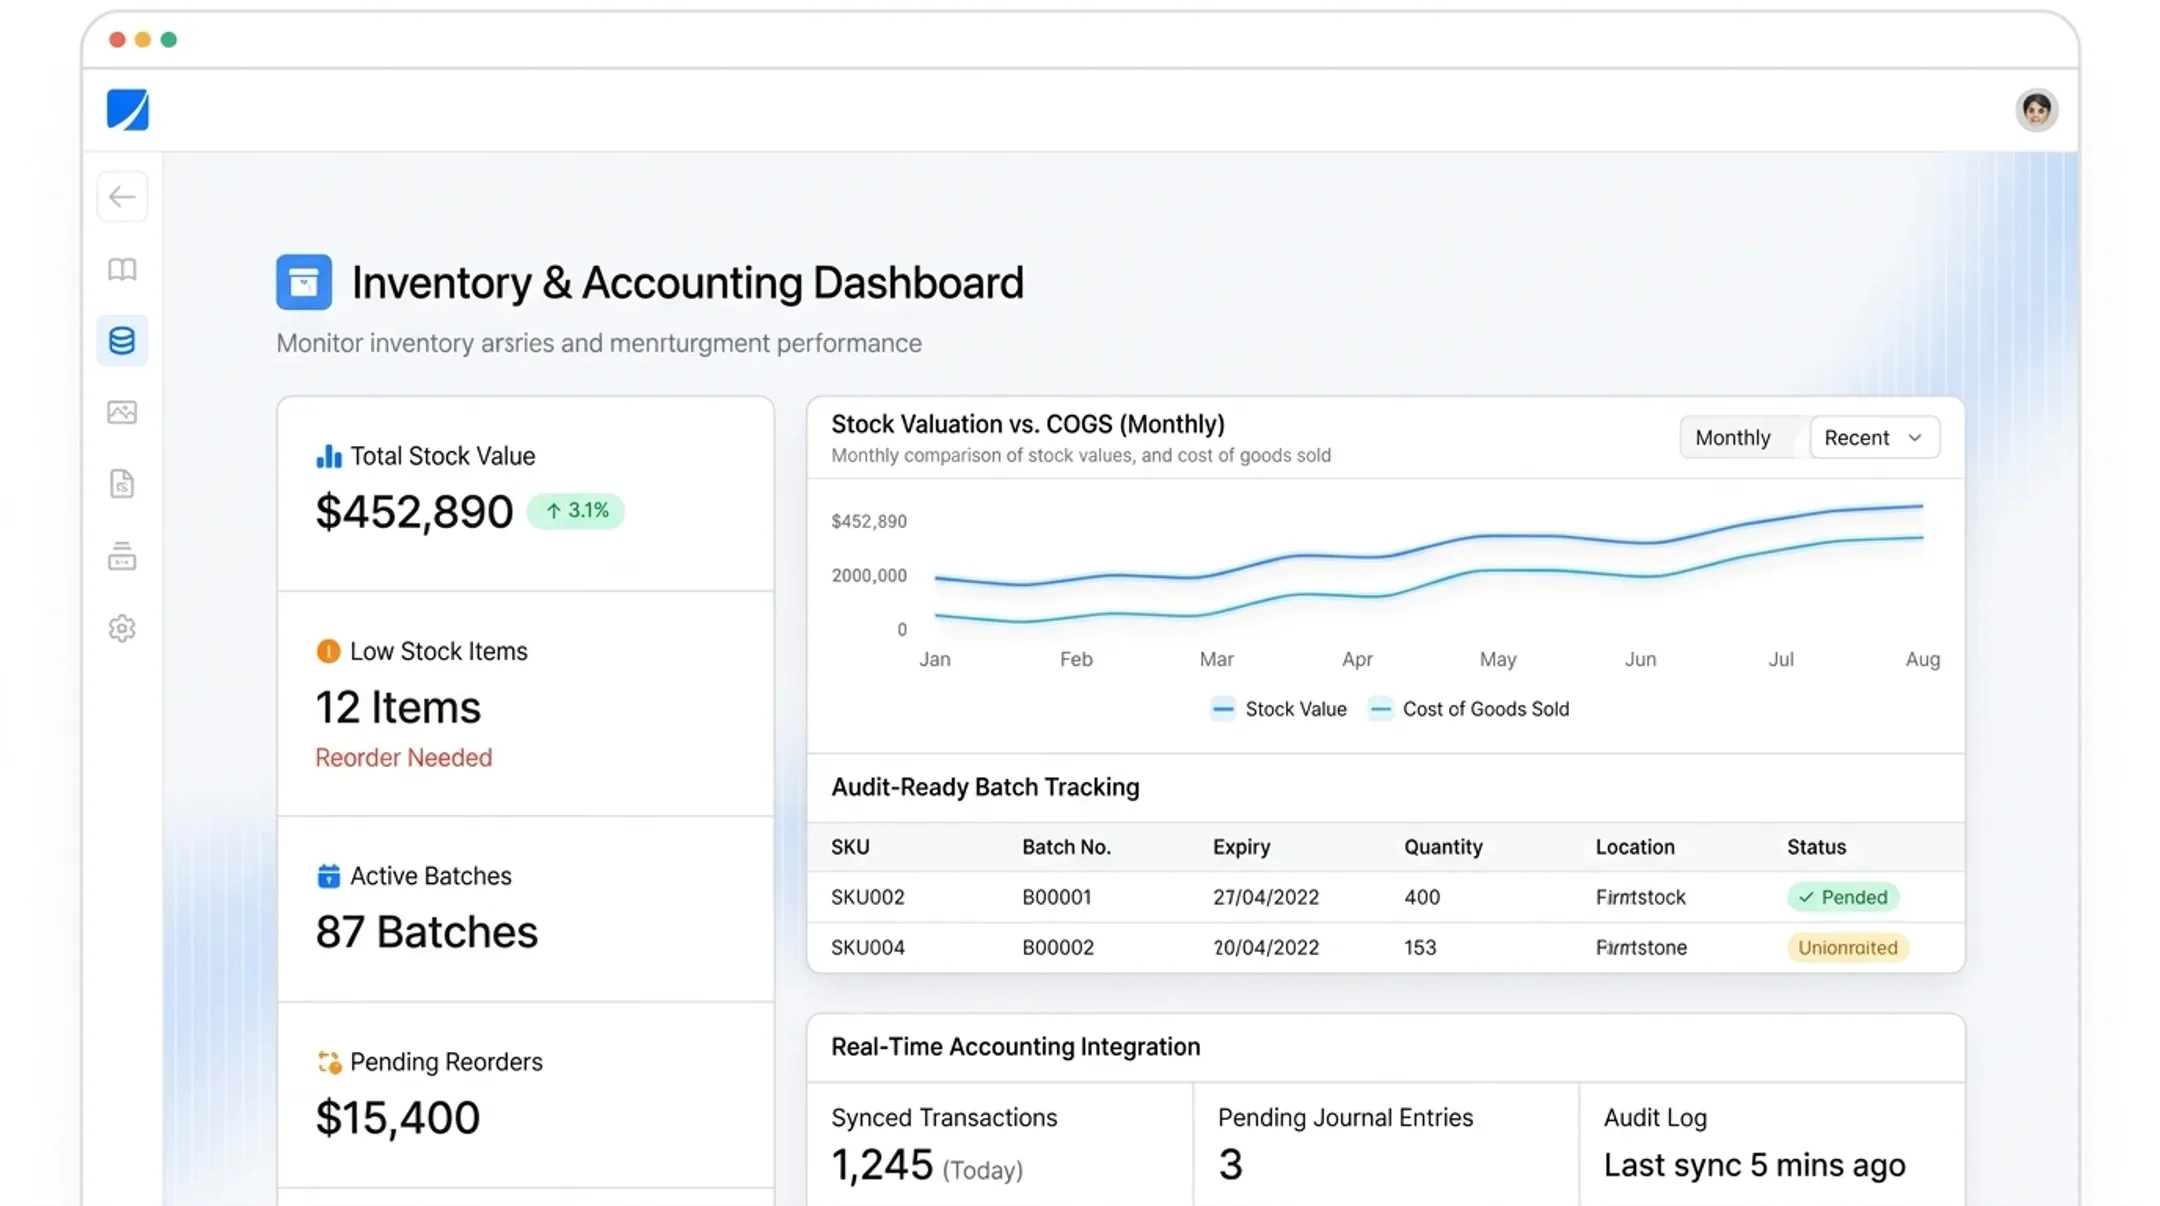Select SKU002 table cell
2160x1206 pixels.
coord(868,897)
